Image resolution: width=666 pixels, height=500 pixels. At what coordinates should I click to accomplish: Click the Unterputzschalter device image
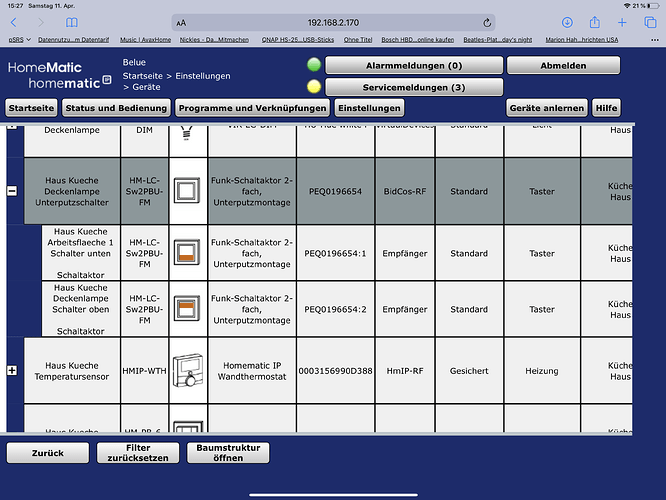(x=188, y=190)
